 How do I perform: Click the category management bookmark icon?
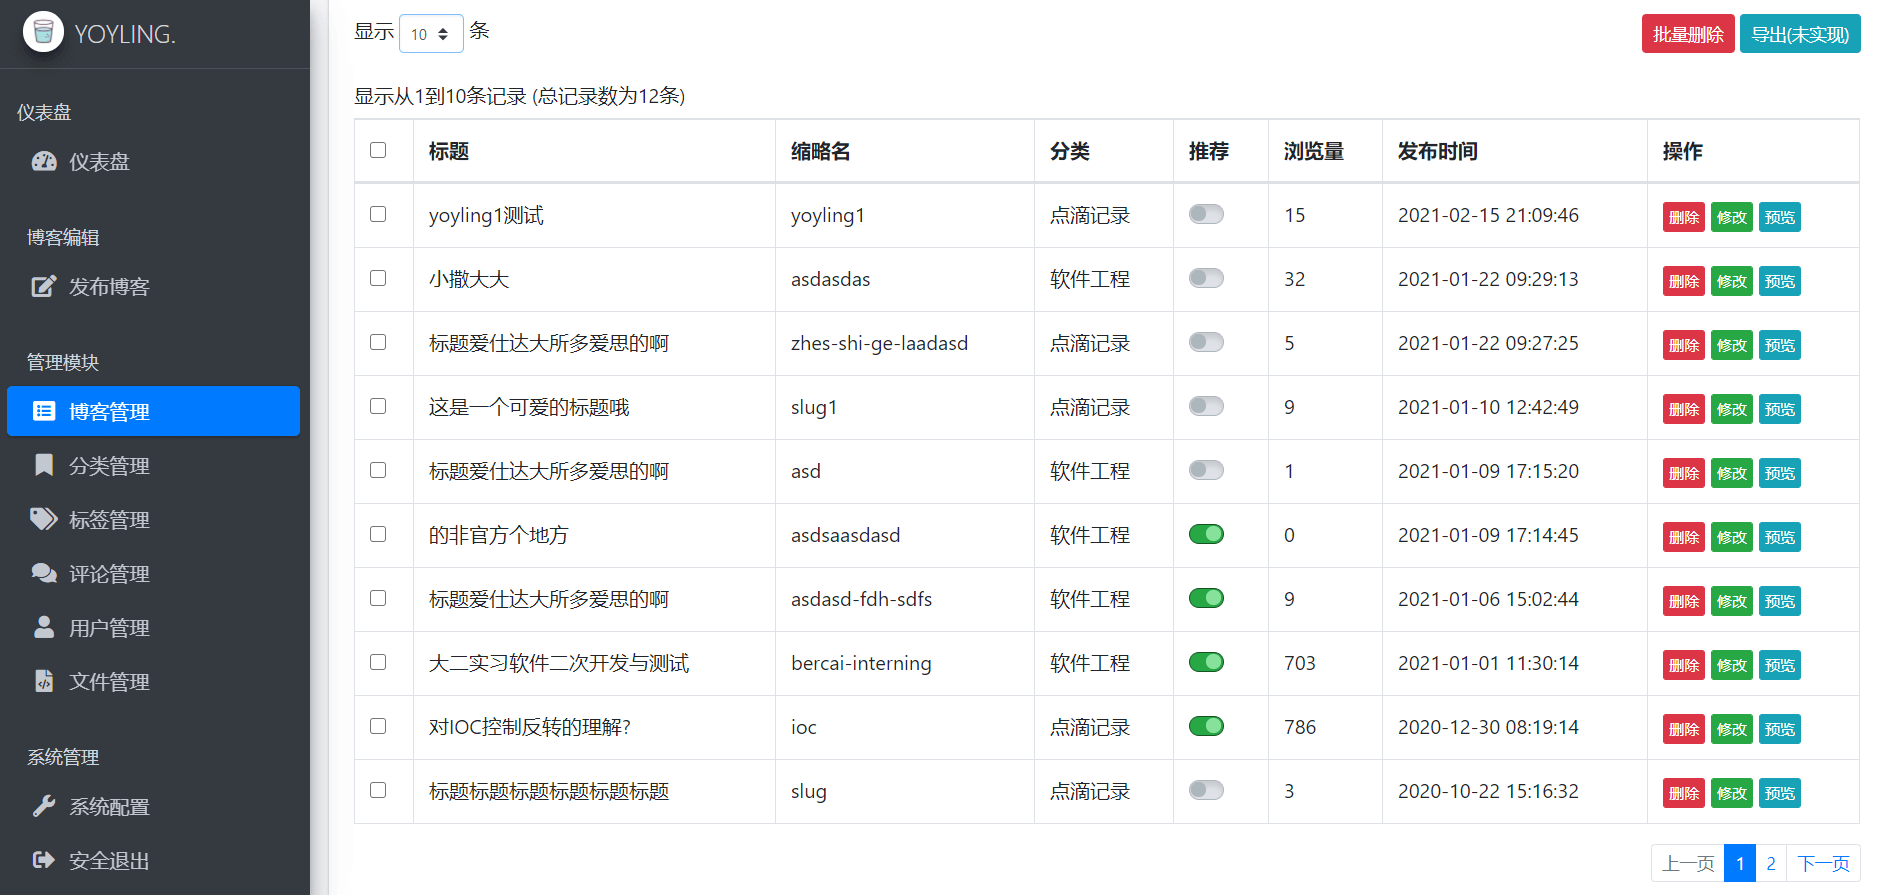(44, 465)
